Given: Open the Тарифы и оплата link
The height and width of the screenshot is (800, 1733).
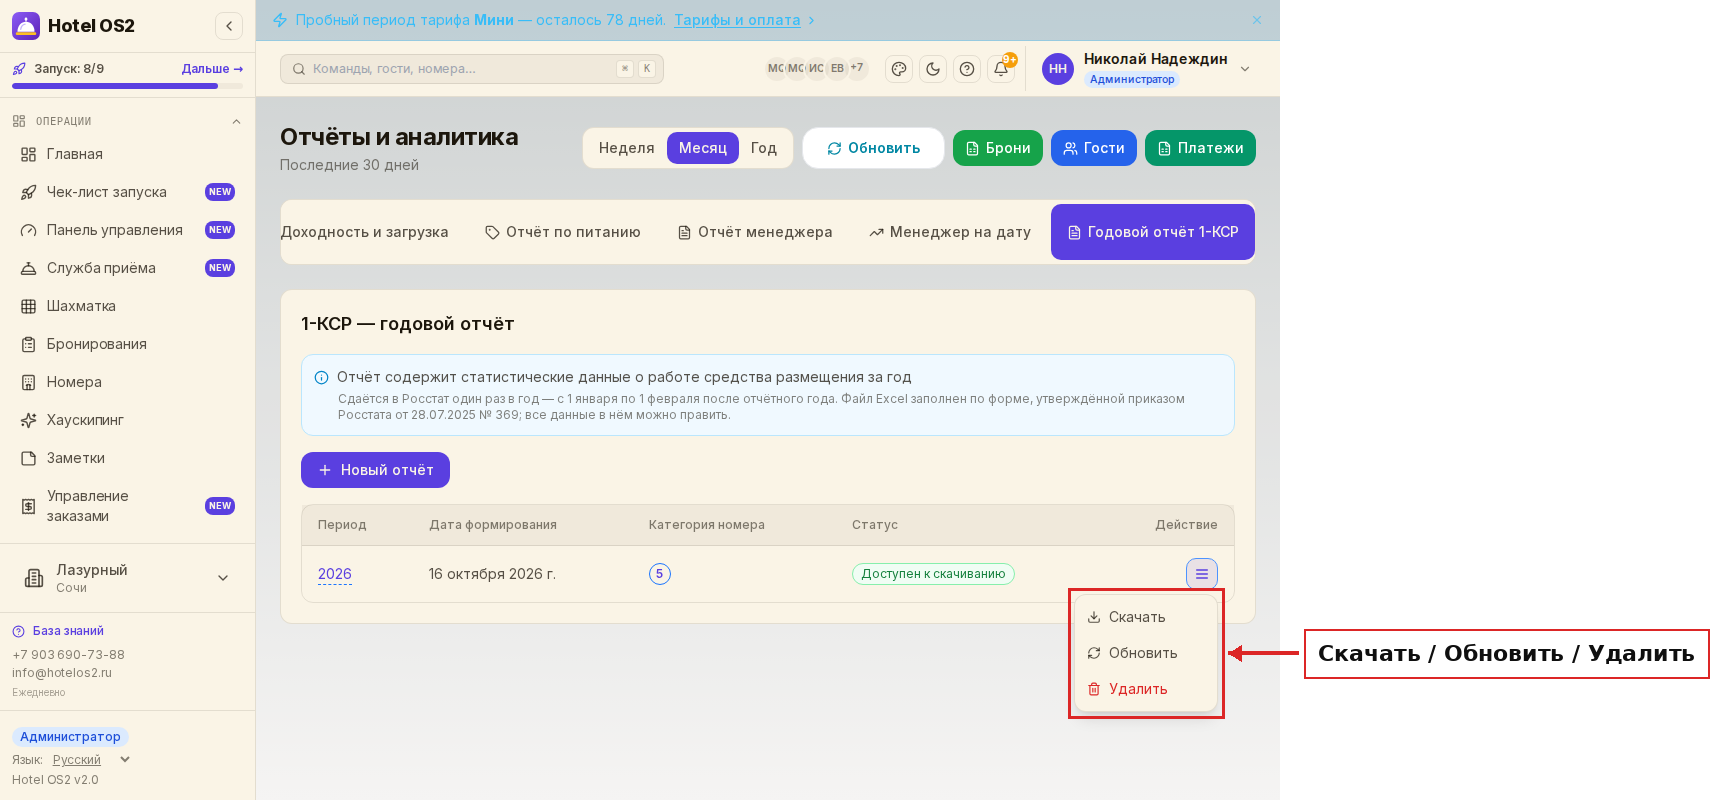Looking at the screenshot, I should (737, 20).
